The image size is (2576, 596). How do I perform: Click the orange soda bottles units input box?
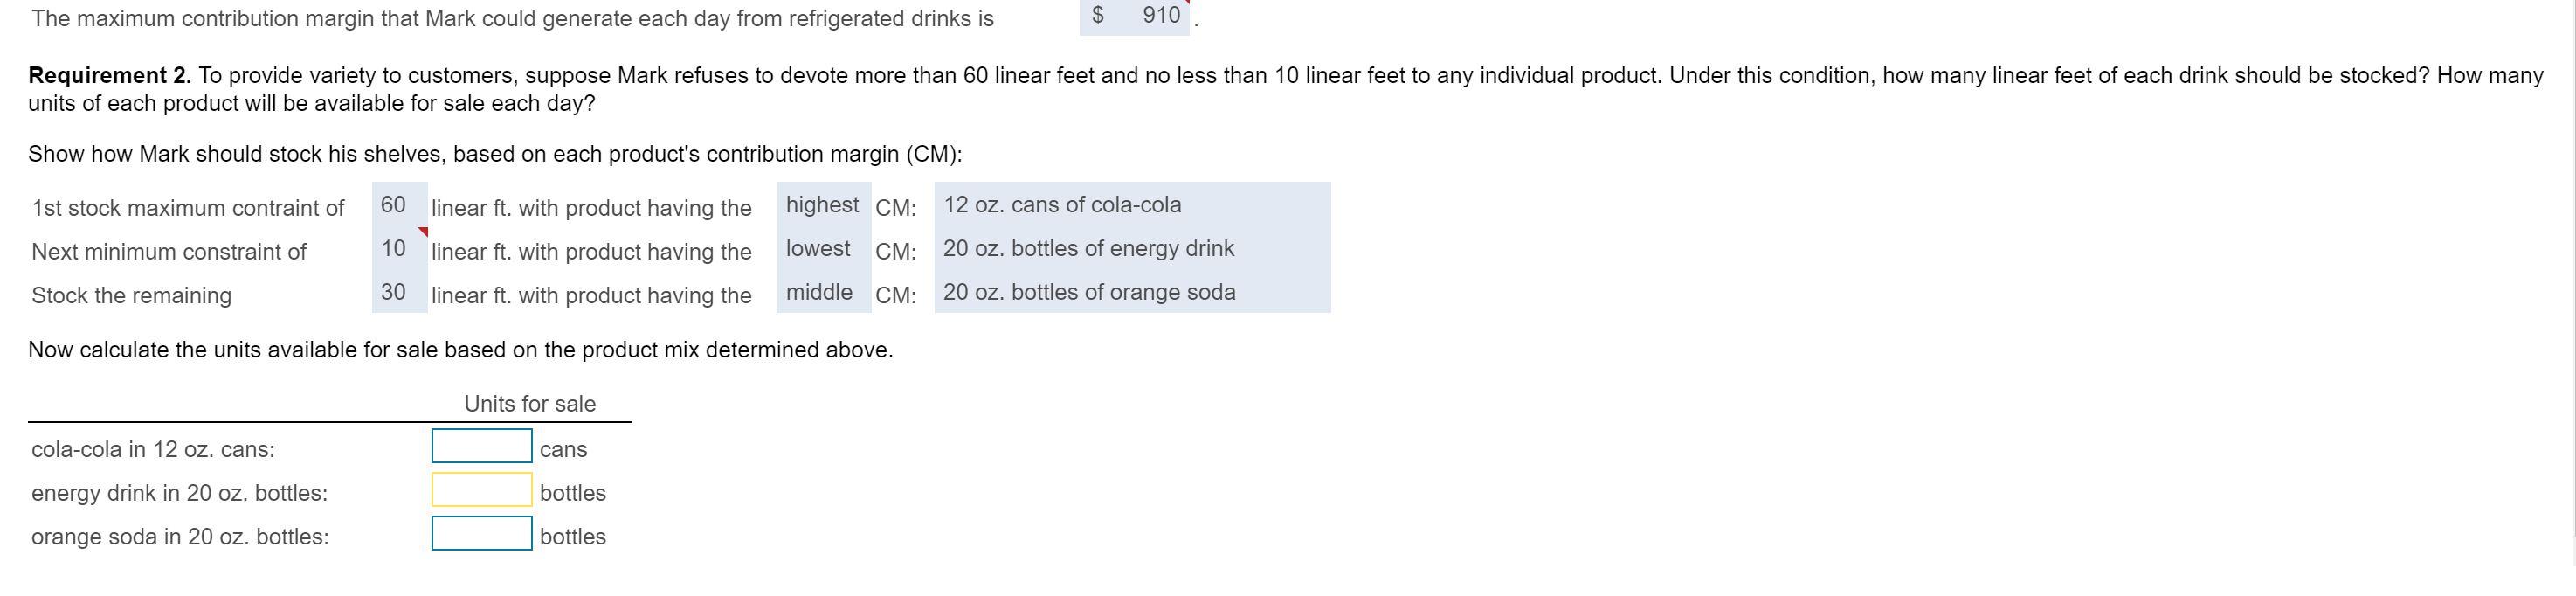point(481,533)
